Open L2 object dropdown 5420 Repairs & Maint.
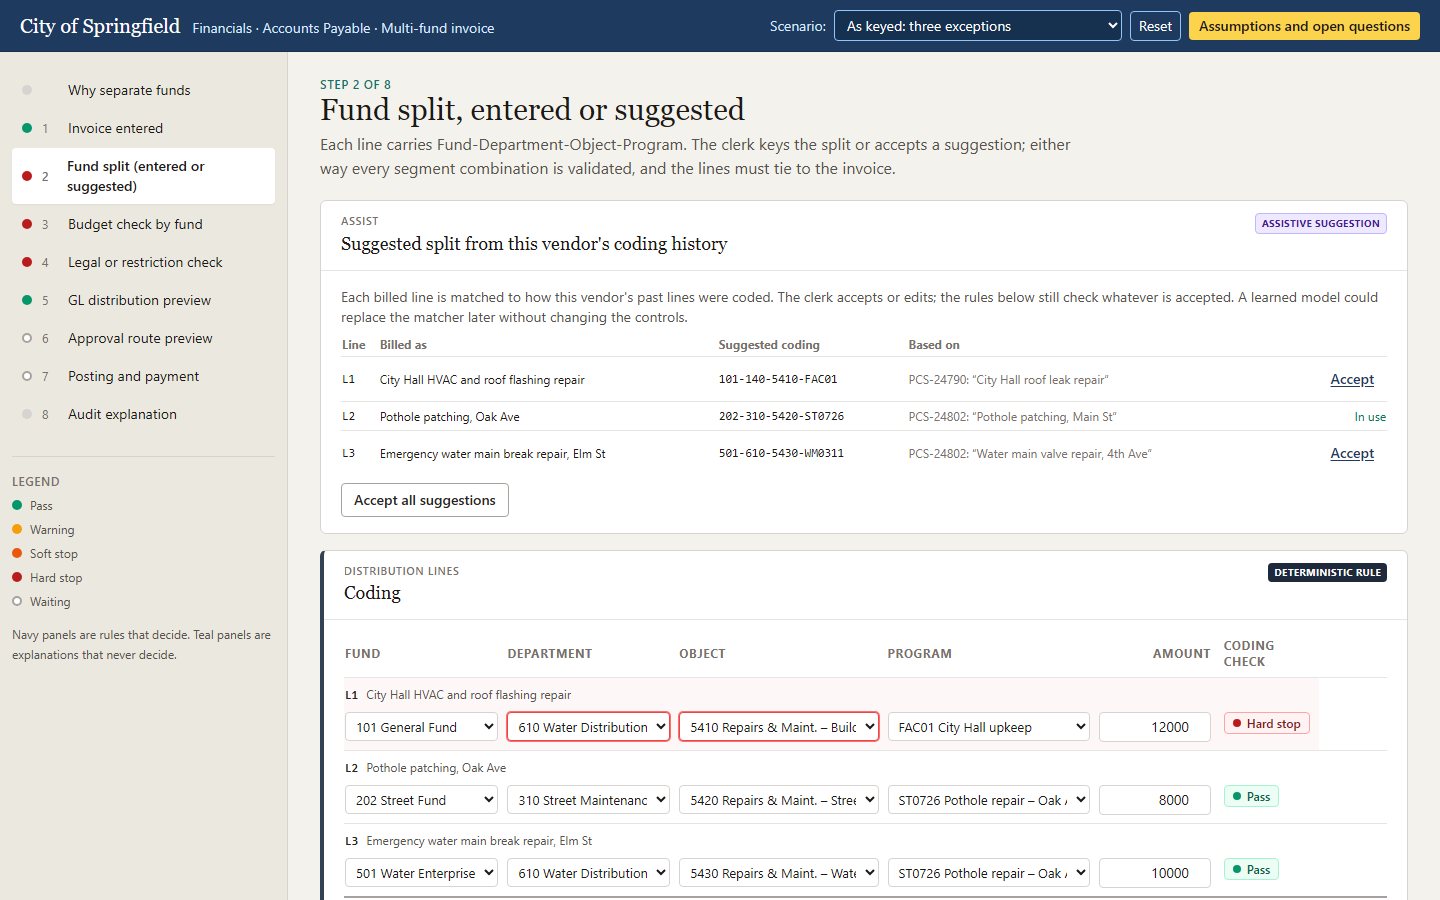 coord(779,800)
